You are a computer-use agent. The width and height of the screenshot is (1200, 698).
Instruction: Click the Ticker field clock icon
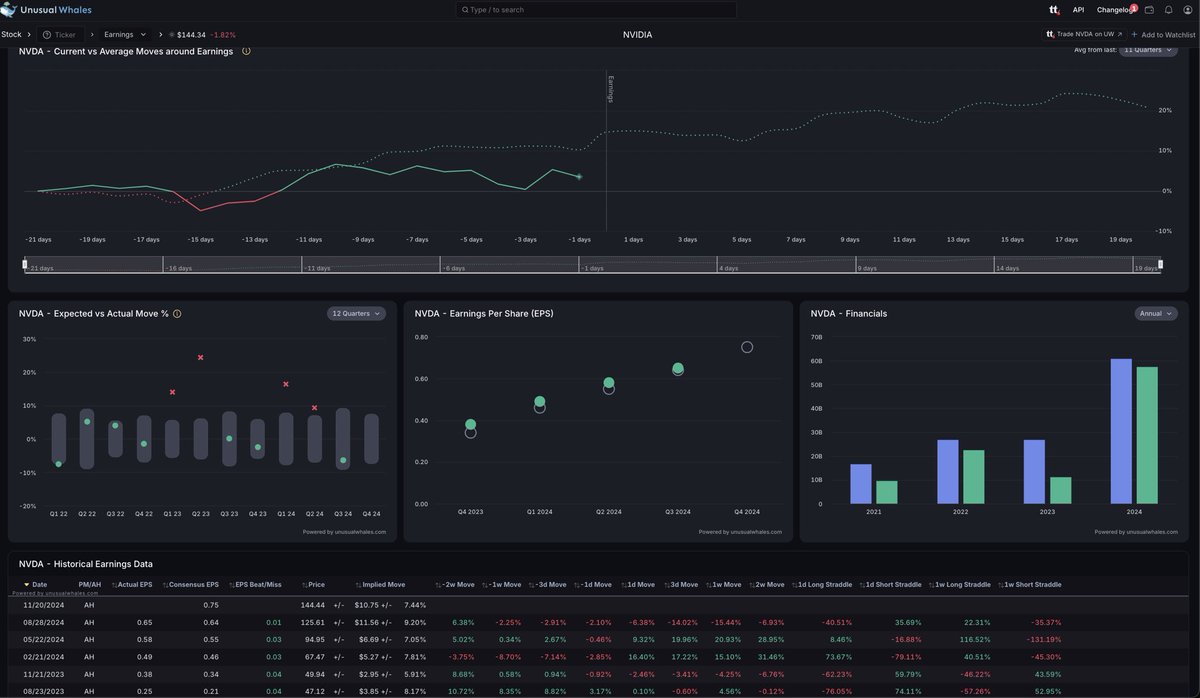coord(47,35)
